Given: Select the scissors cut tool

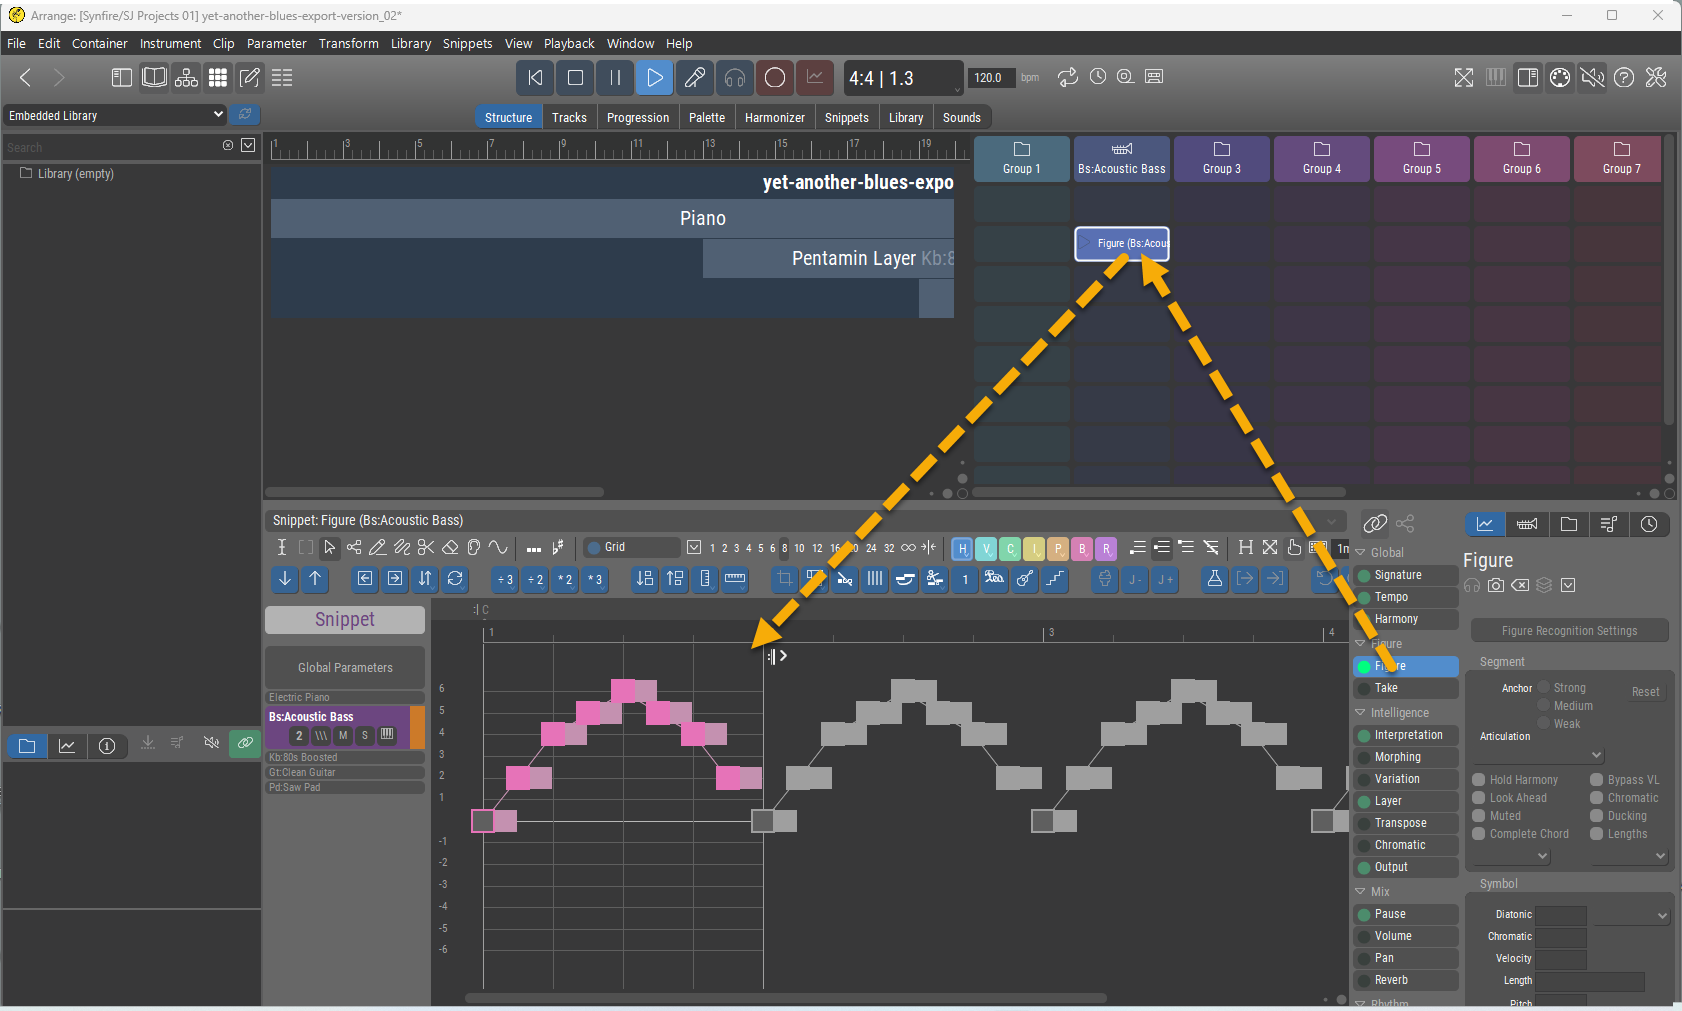Looking at the screenshot, I should coord(426,547).
